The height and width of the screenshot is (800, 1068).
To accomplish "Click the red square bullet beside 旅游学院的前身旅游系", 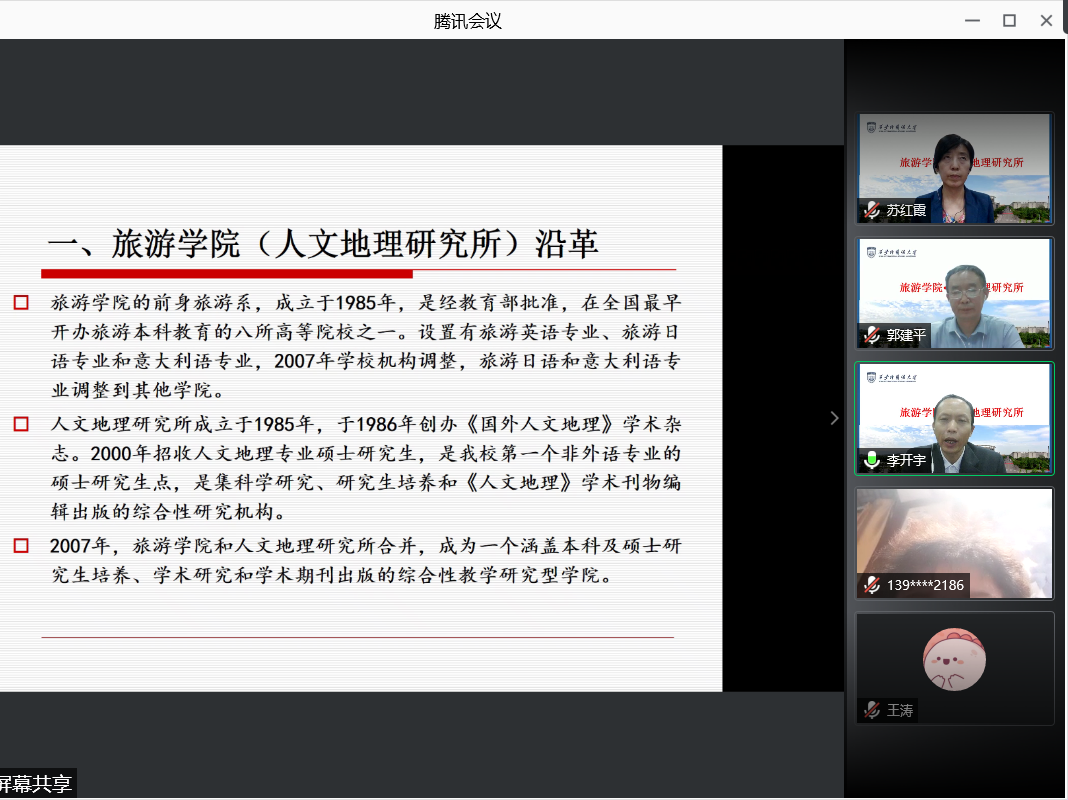I will (x=21, y=303).
